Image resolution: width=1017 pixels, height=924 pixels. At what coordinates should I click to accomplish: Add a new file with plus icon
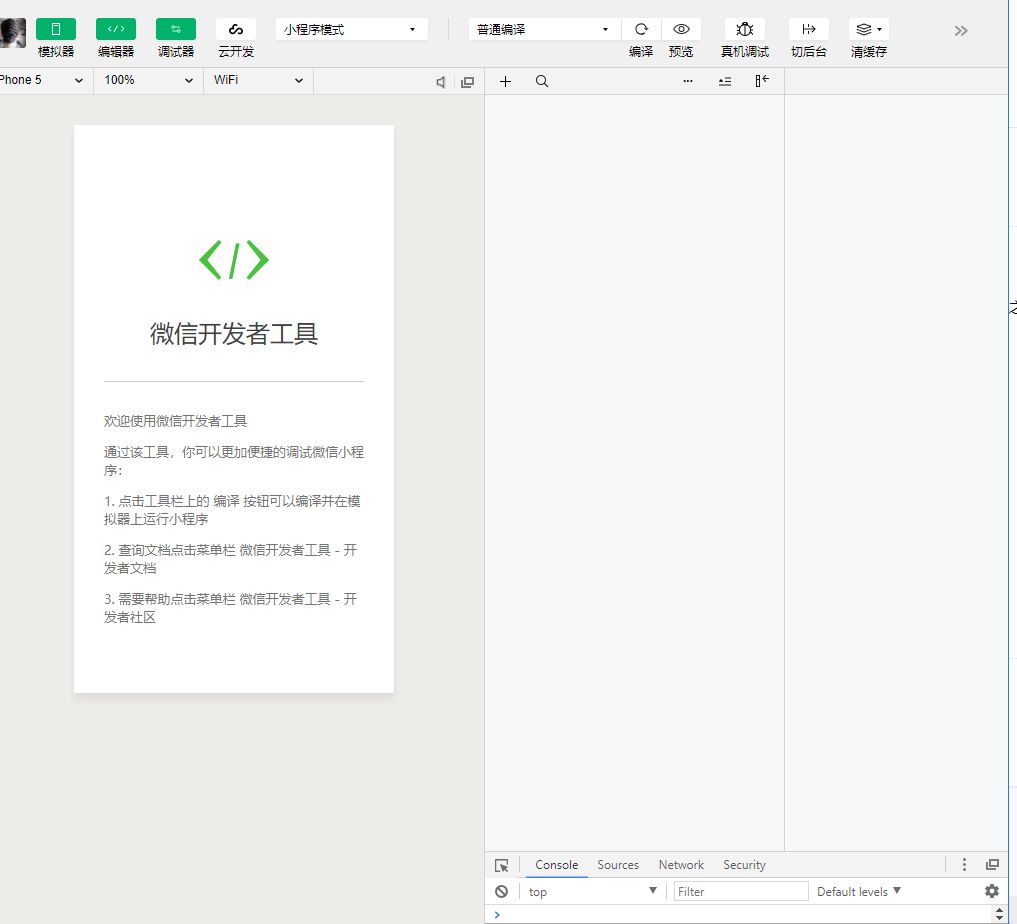(x=505, y=82)
